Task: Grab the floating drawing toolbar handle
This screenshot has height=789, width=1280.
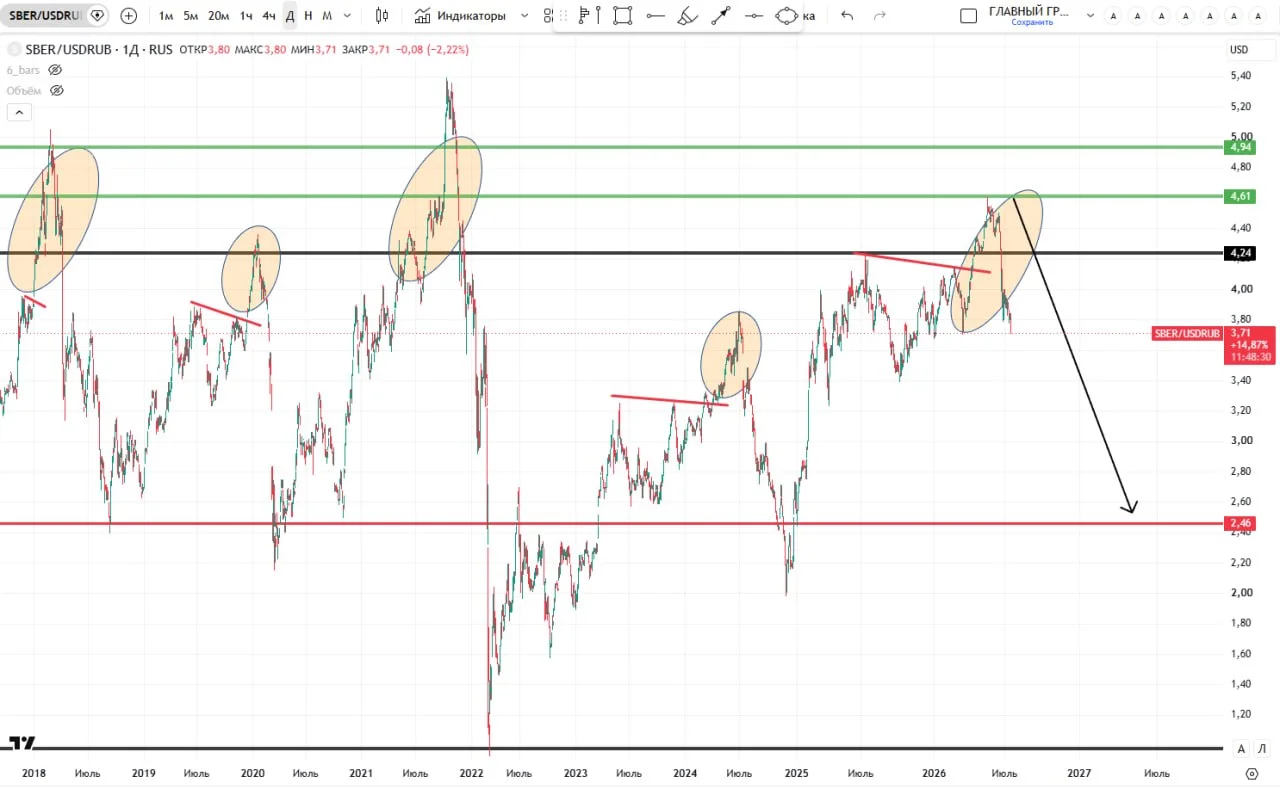Action: pos(561,16)
